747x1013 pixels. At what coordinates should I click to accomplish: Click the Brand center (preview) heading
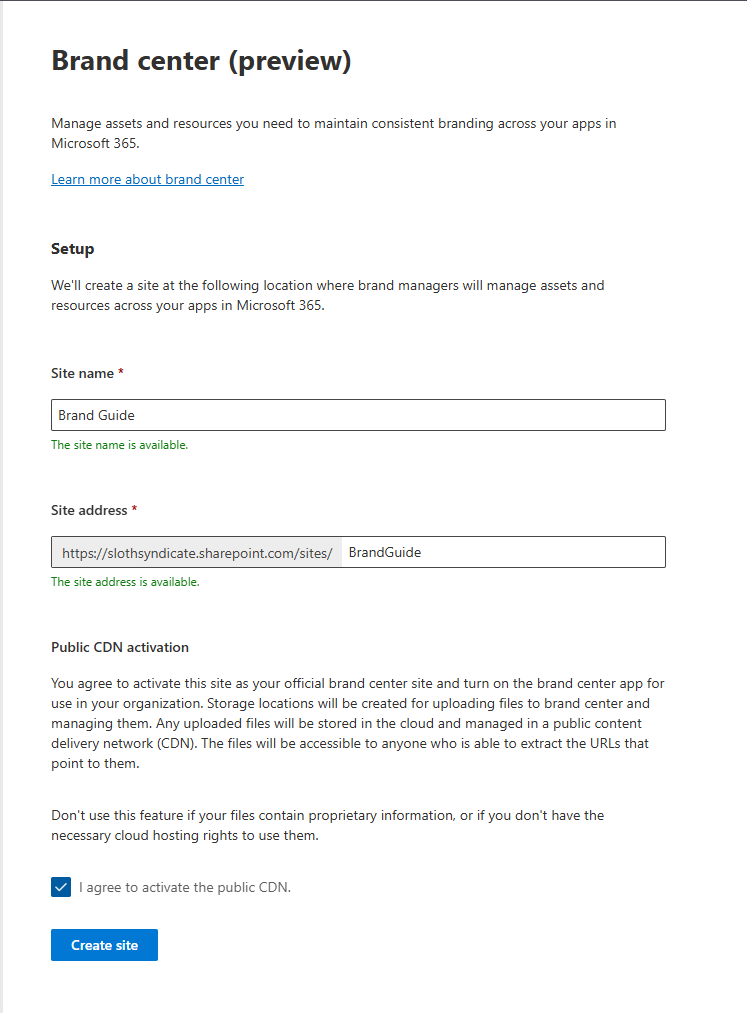(x=201, y=61)
